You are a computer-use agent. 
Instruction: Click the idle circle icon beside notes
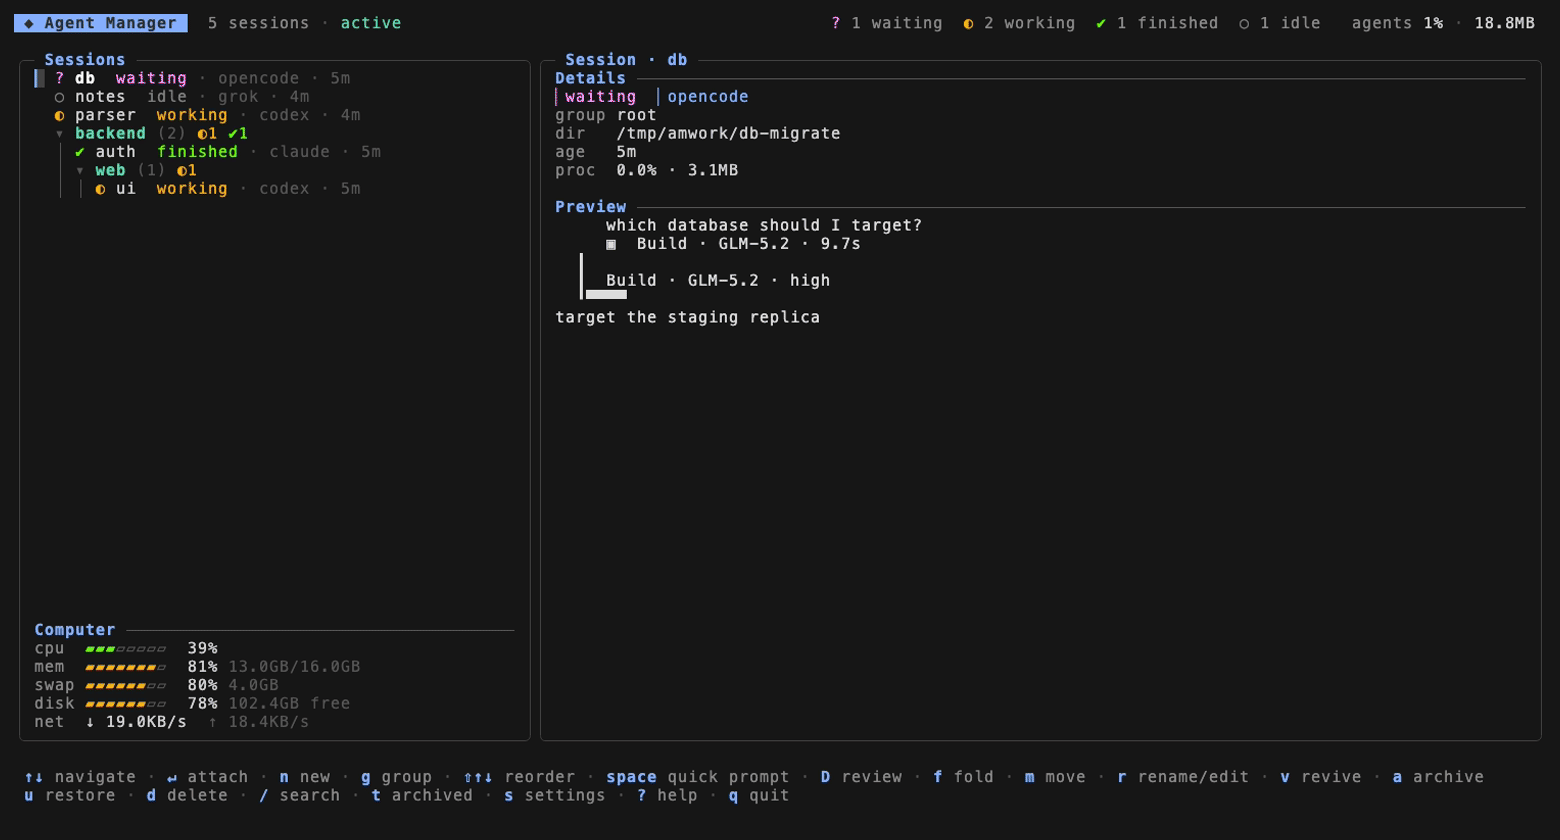[x=60, y=97]
